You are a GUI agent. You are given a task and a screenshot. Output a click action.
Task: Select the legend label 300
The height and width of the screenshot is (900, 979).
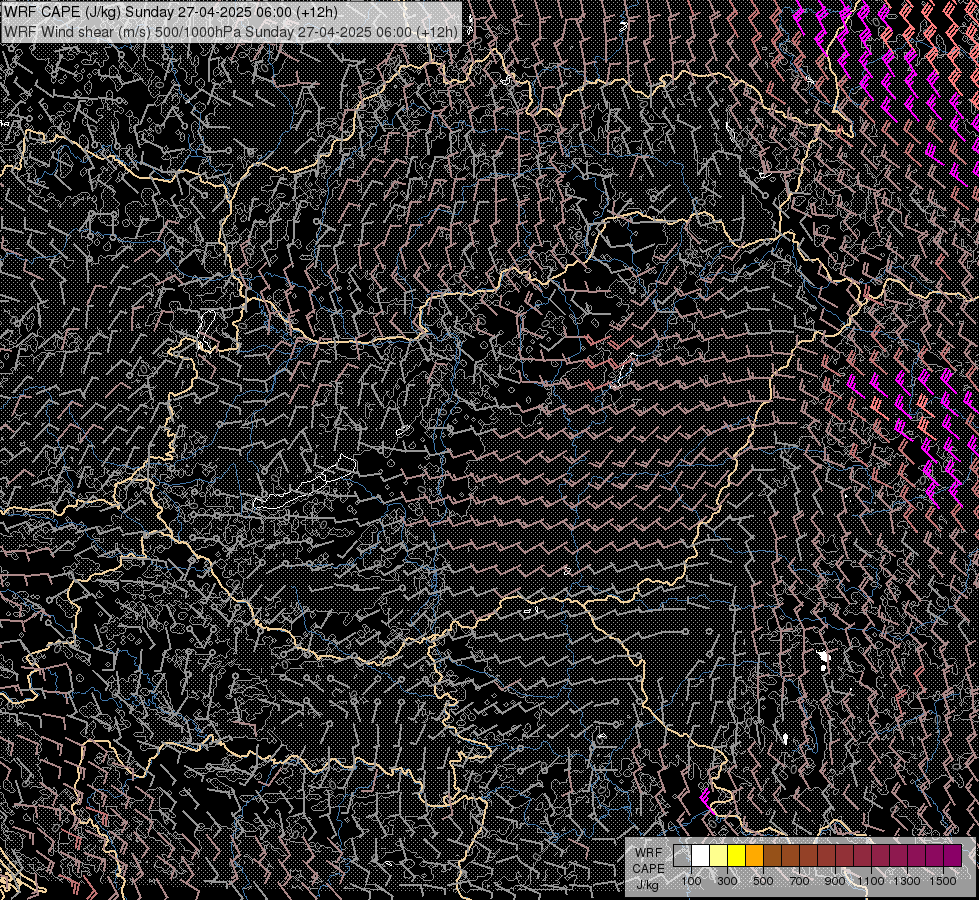(727, 881)
